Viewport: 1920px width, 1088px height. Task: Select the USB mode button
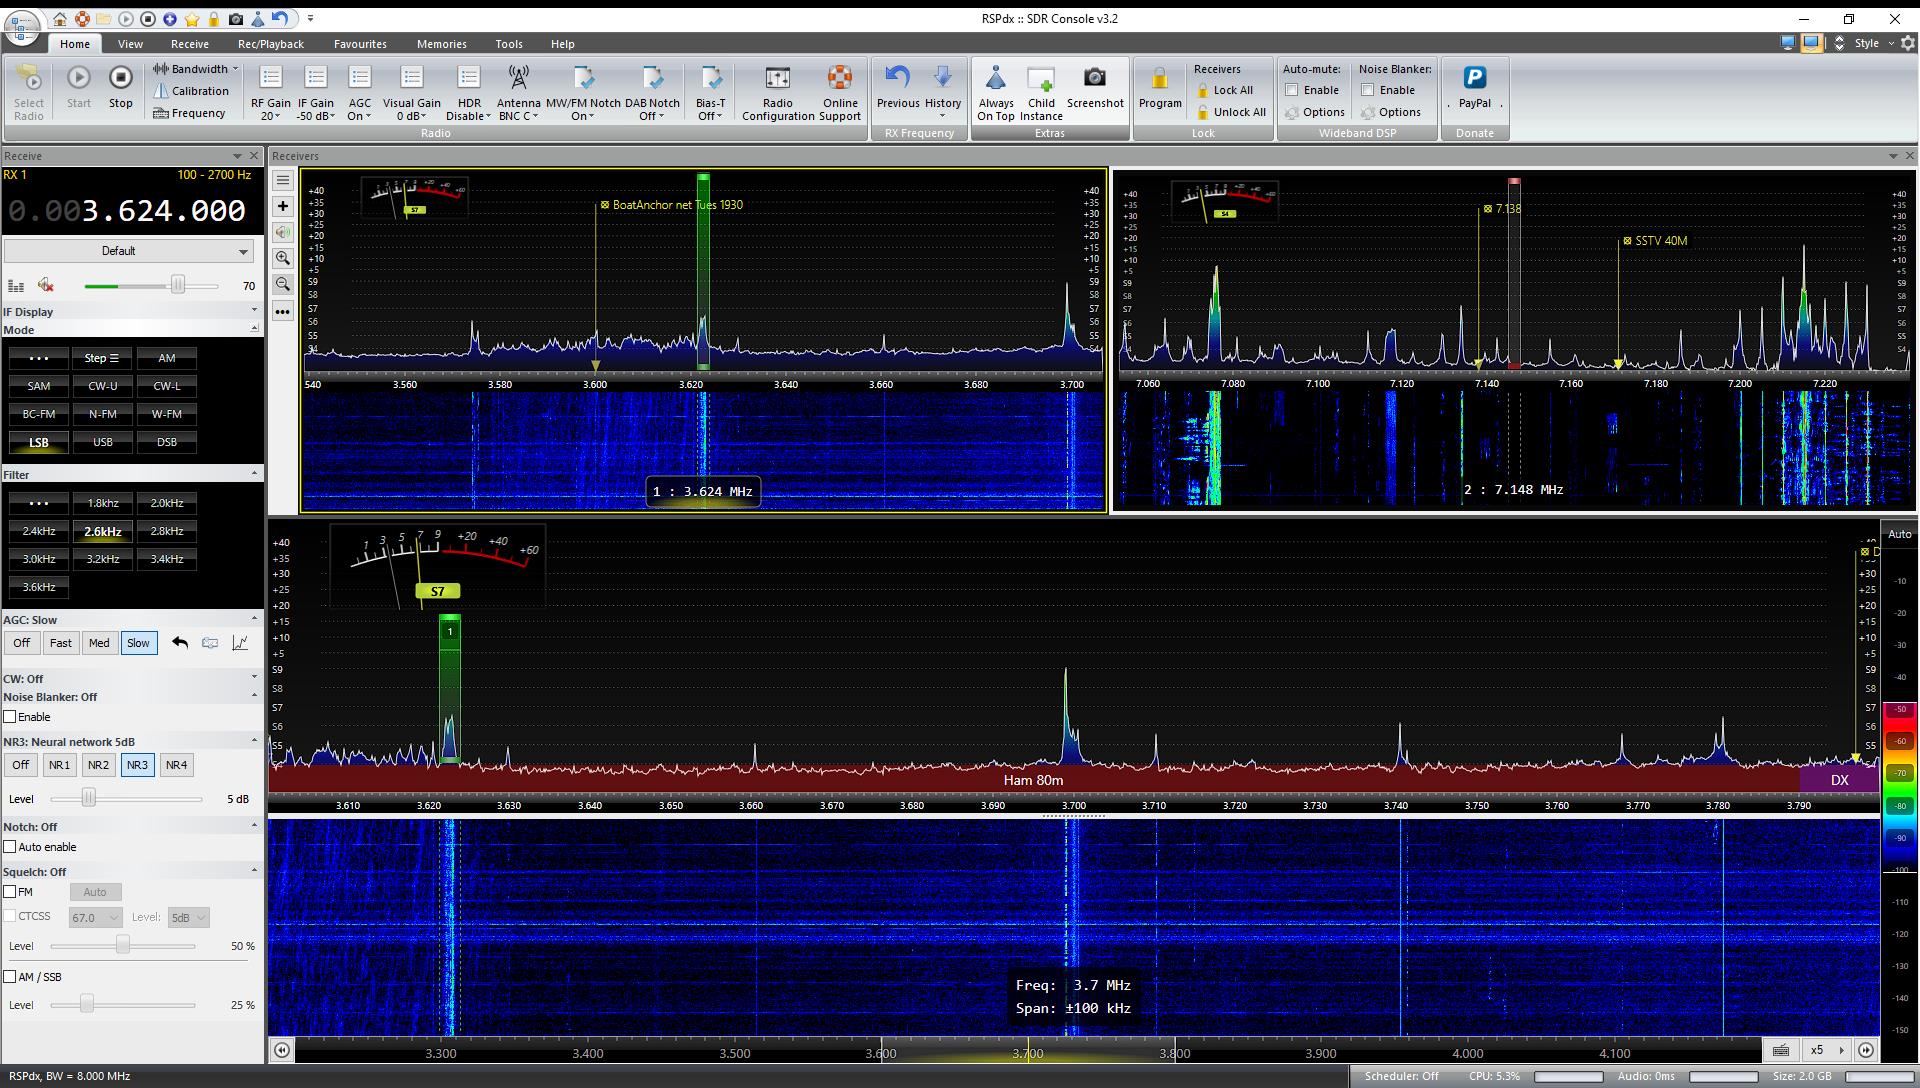pyautogui.click(x=103, y=442)
